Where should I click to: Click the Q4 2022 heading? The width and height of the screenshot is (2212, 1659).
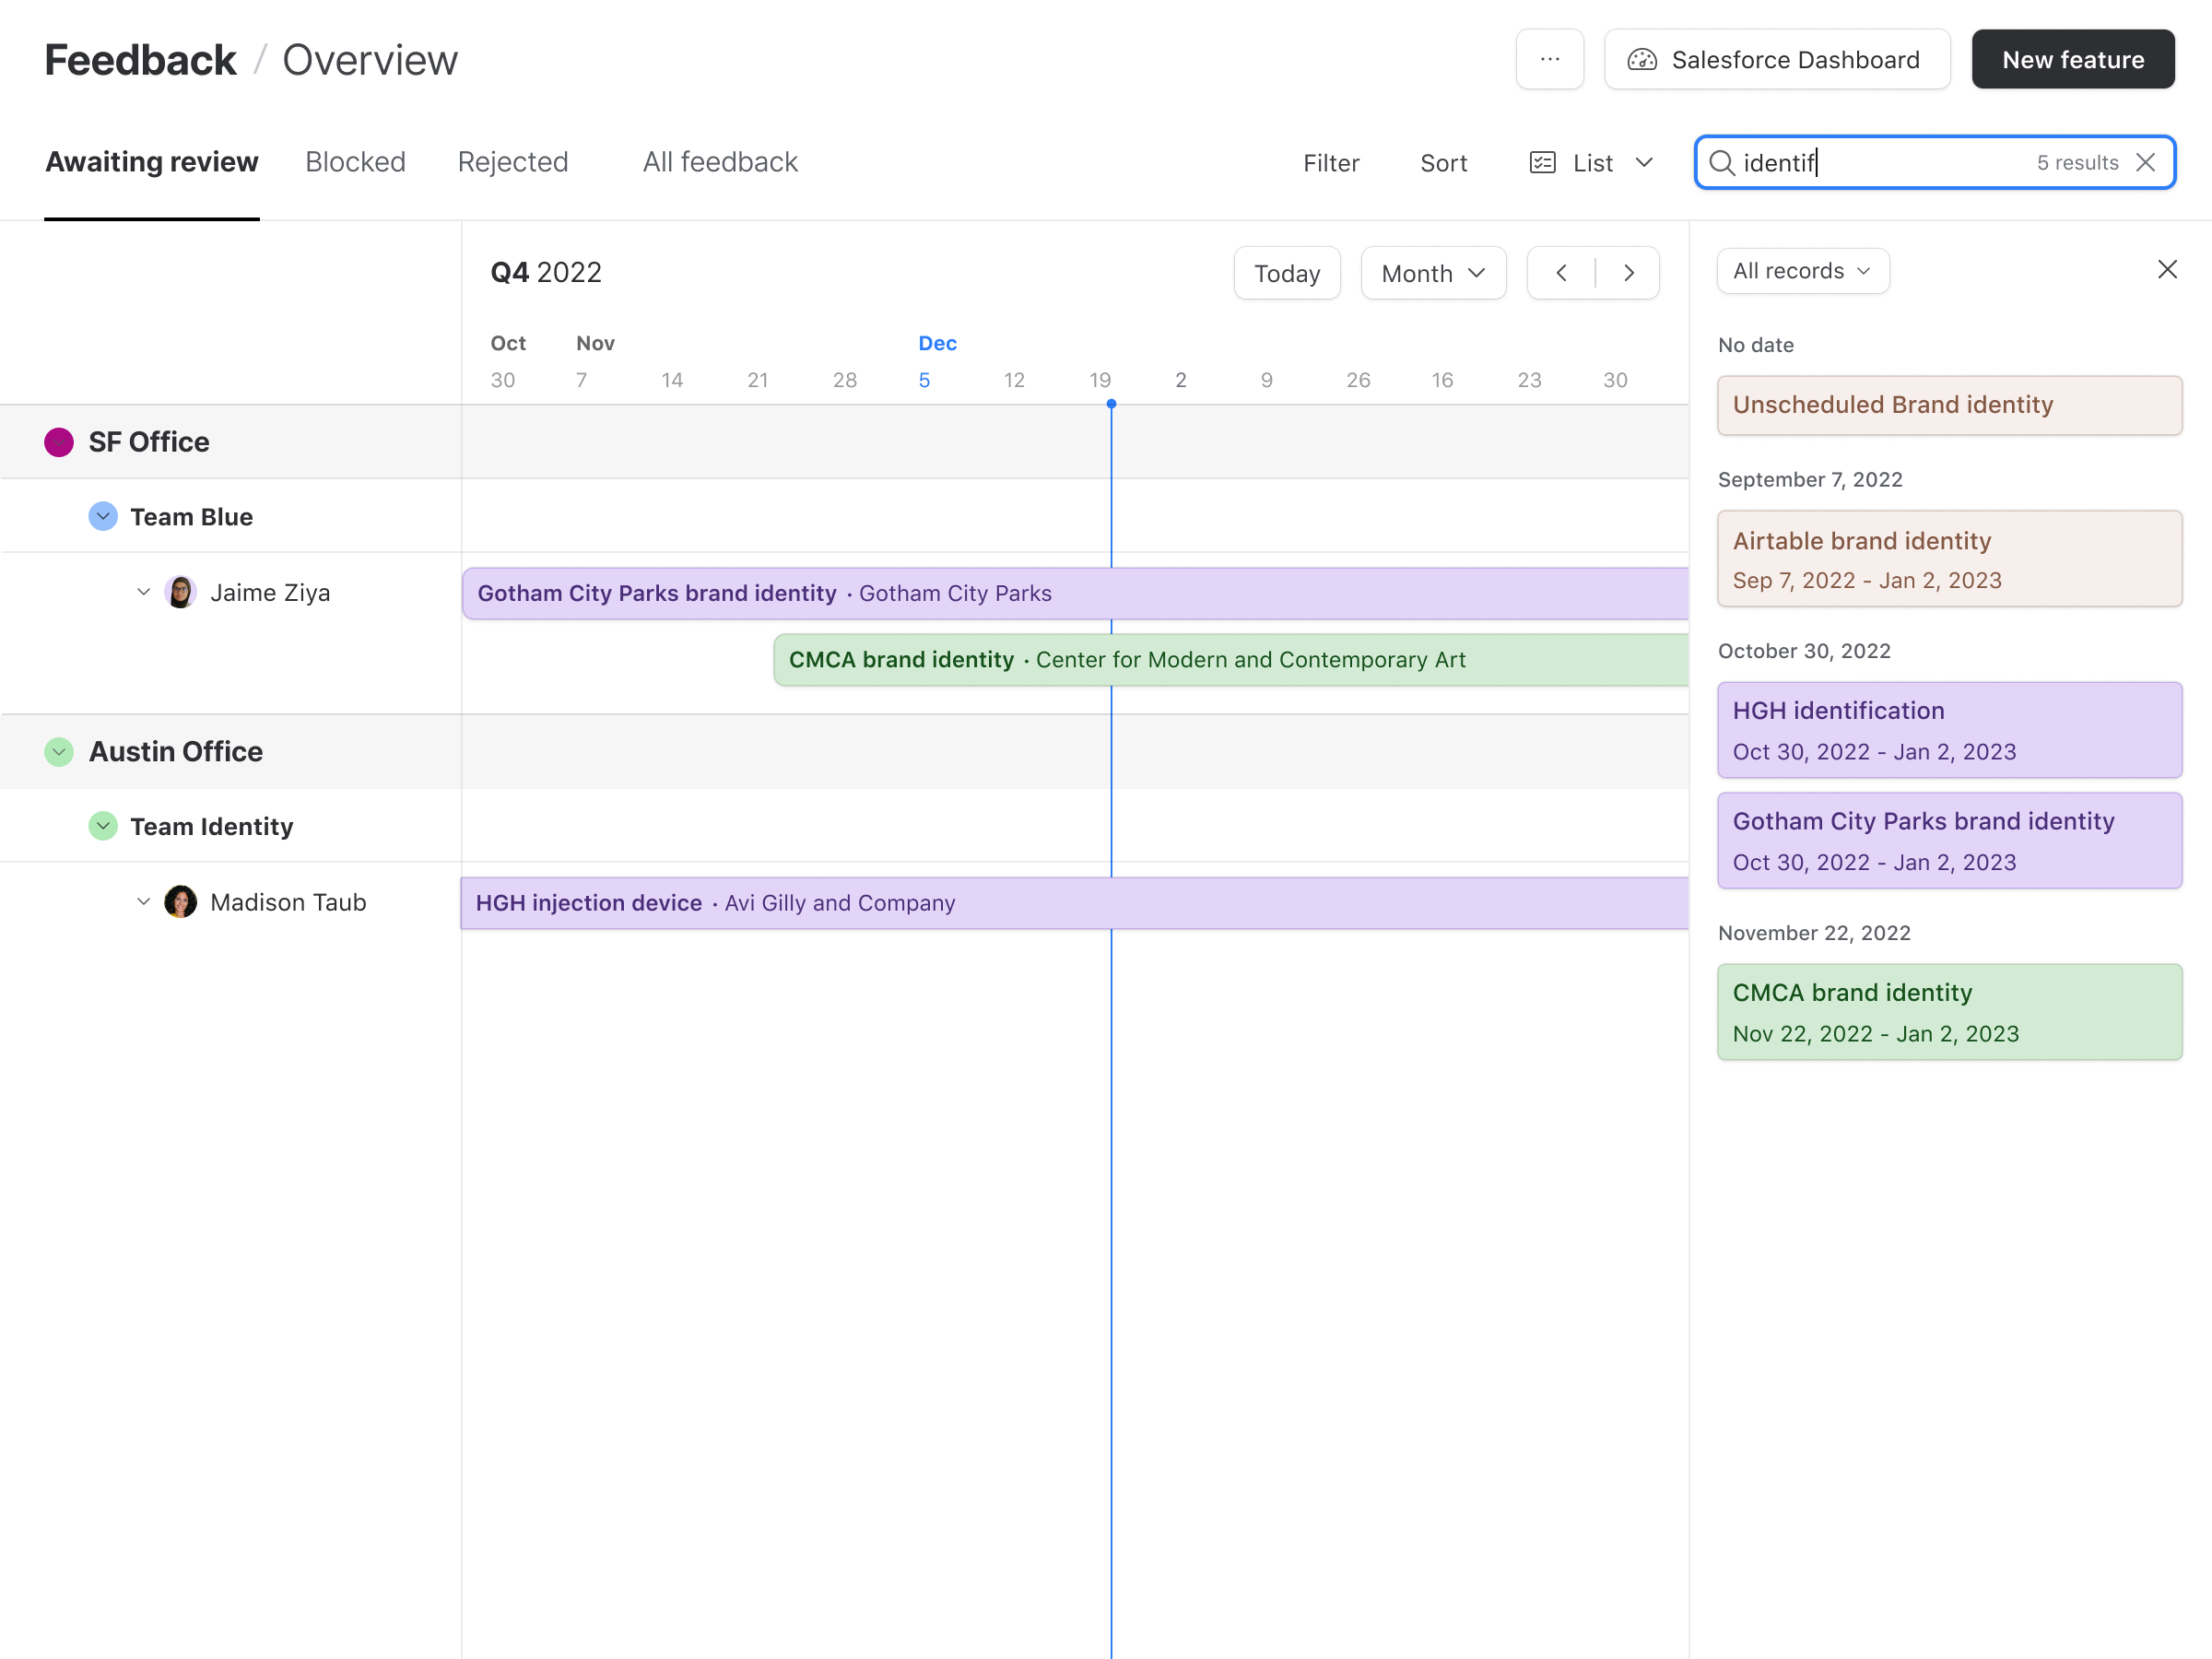tap(546, 272)
